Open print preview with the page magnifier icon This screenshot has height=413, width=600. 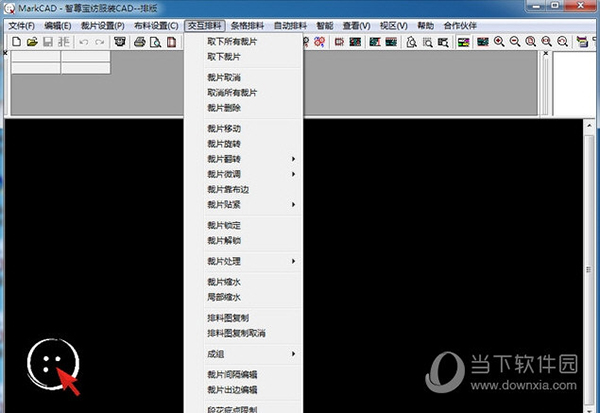click(155, 42)
